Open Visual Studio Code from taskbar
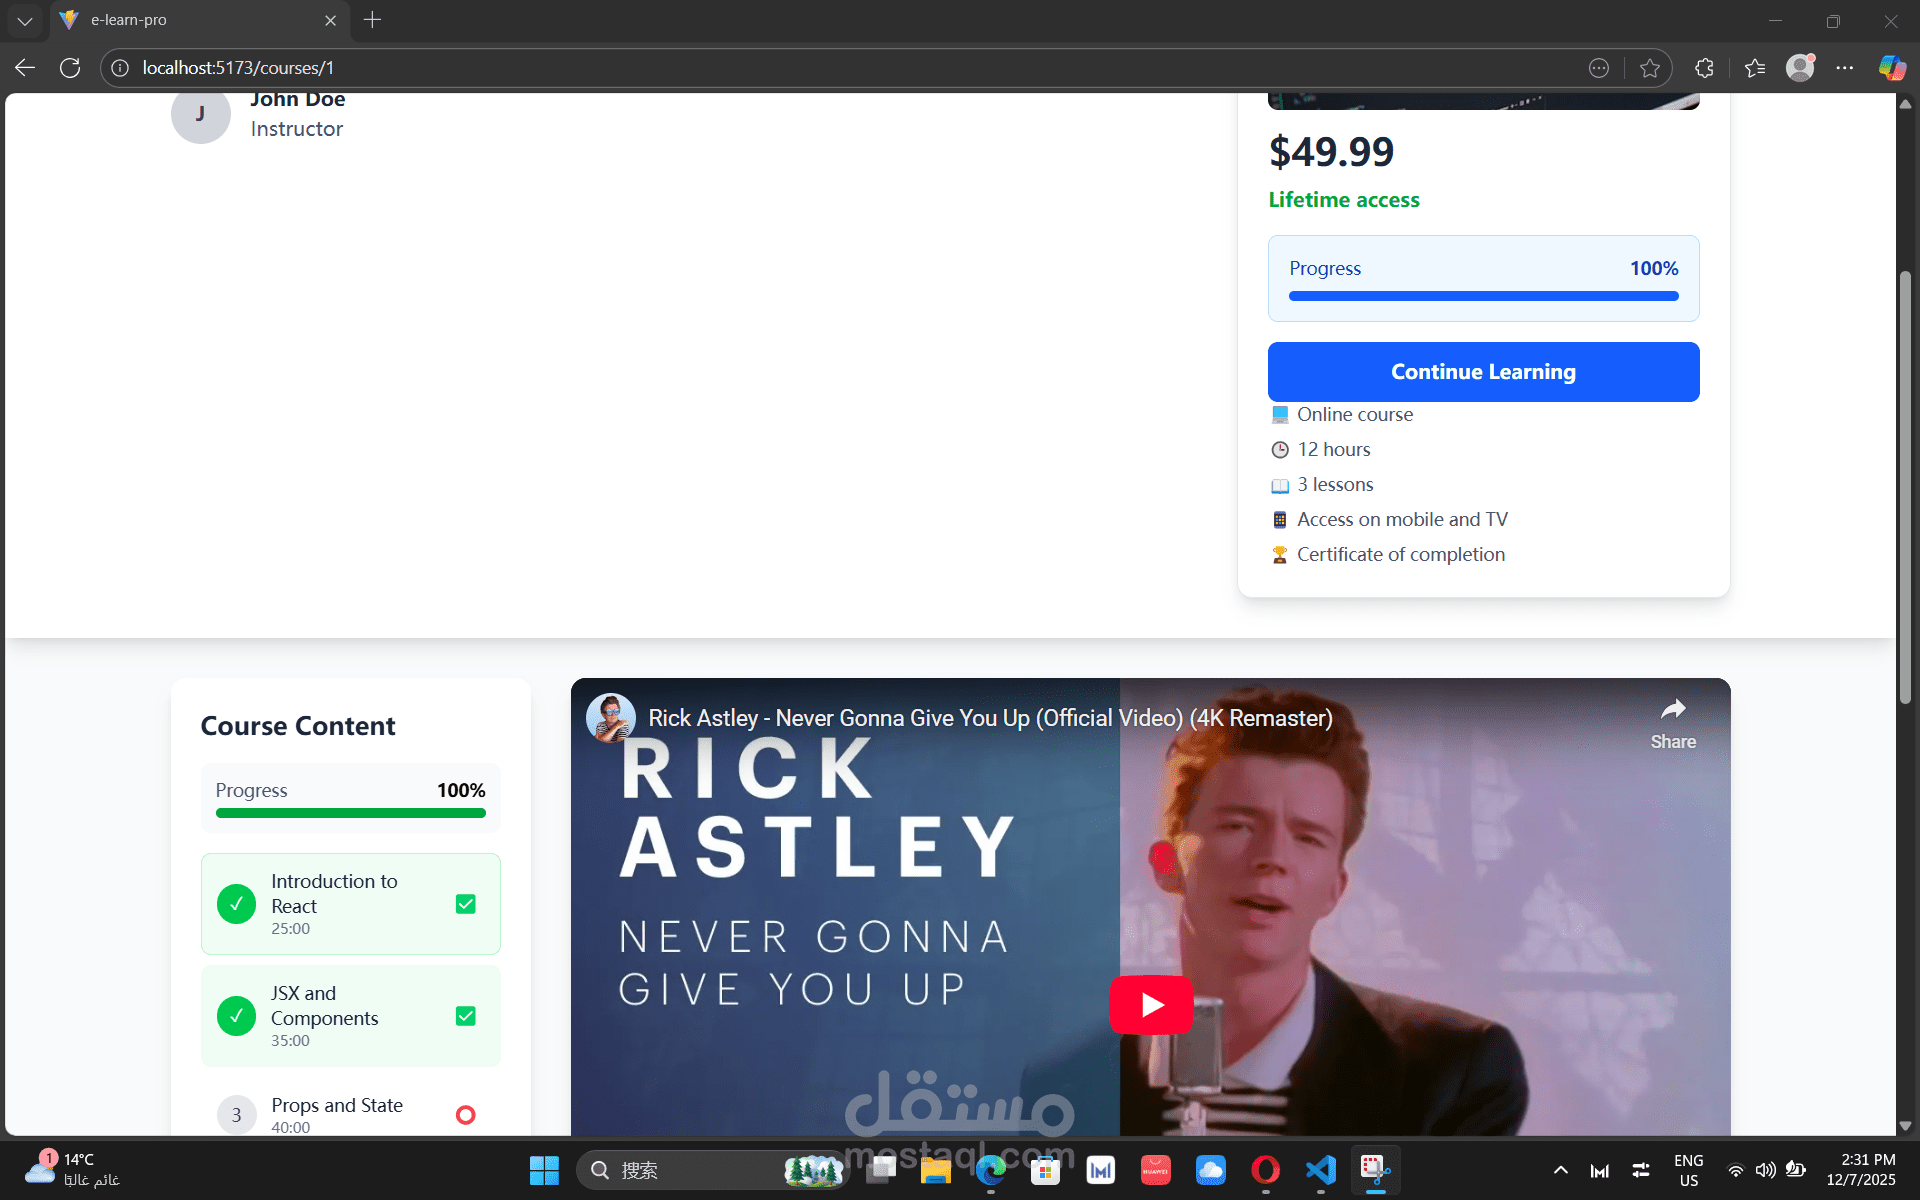The width and height of the screenshot is (1920, 1200). (x=1320, y=1170)
